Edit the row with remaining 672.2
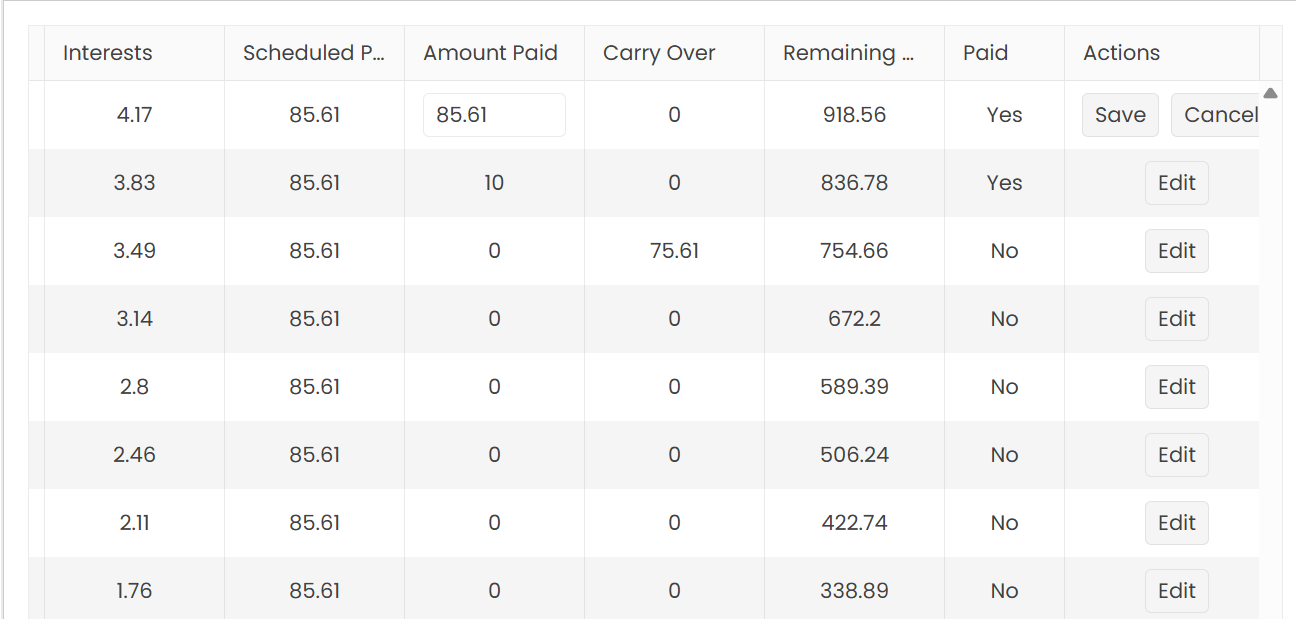This screenshot has width=1296, height=619. tap(1176, 319)
